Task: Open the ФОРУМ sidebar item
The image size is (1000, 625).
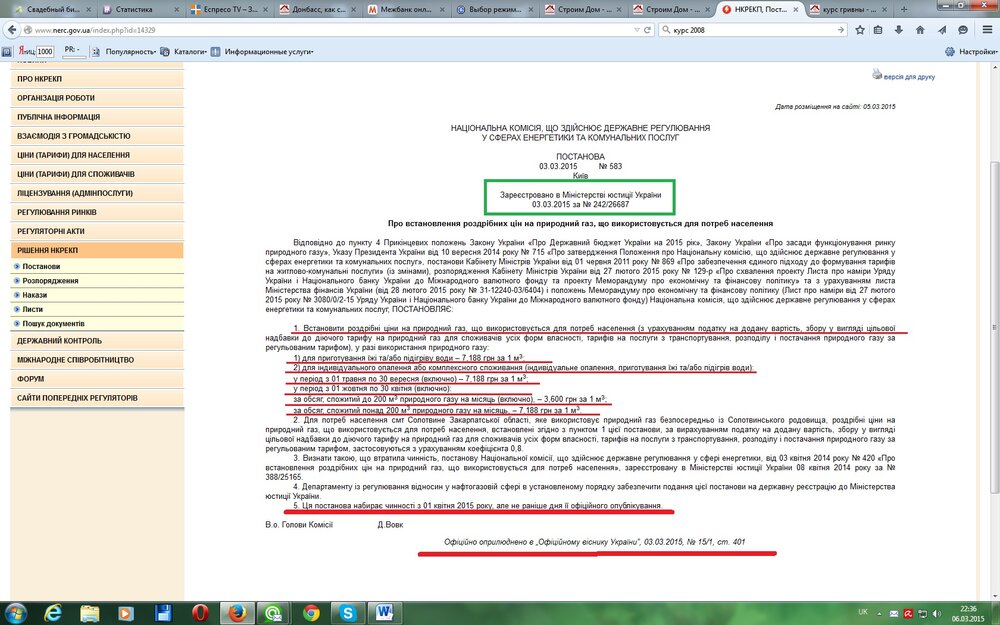Action: click(x=97, y=379)
